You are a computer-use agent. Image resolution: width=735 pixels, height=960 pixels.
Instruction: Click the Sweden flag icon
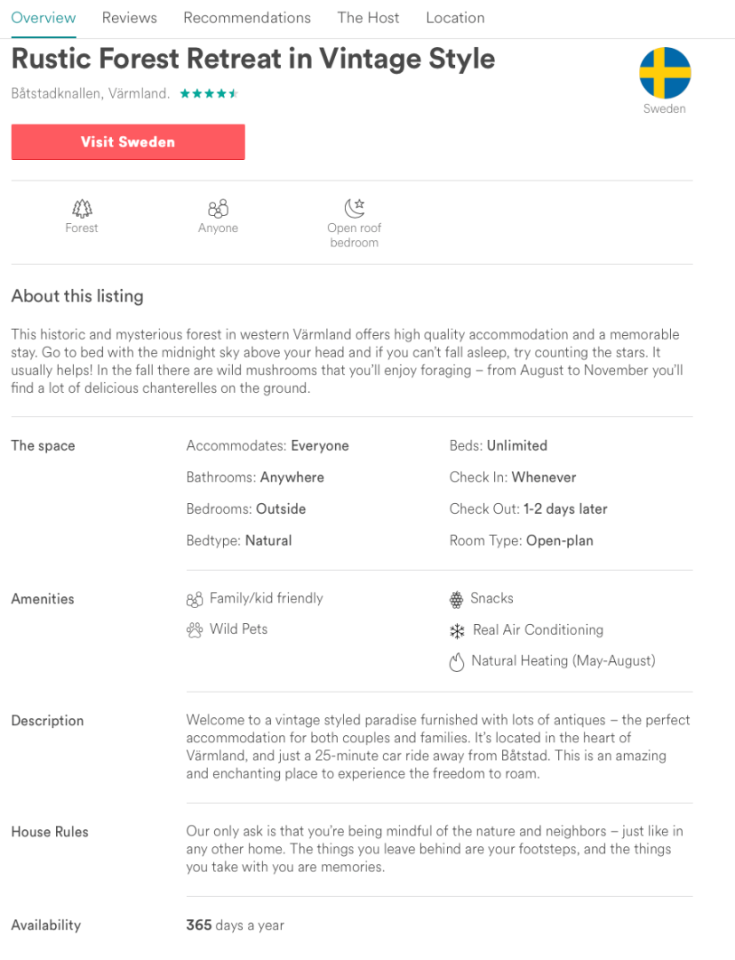click(x=665, y=73)
